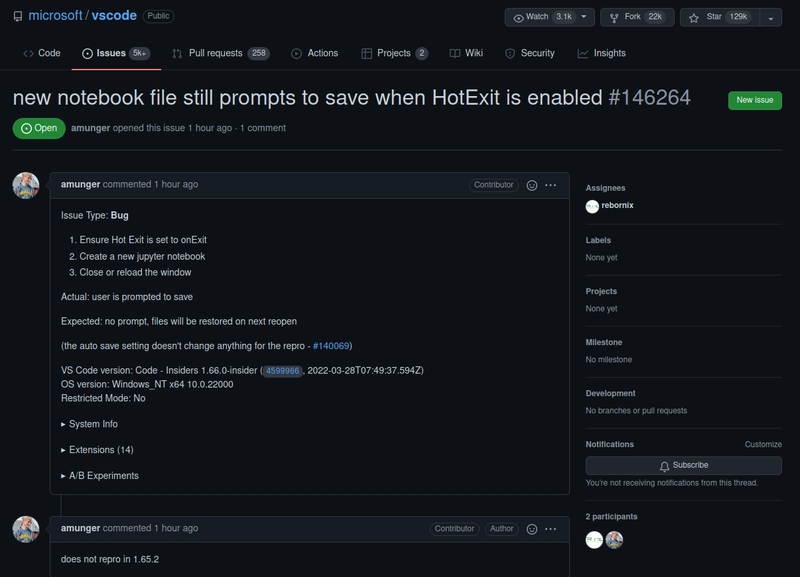Image resolution: width=800 pixels, height=577 pixels.
Task: Open the microsoft organization link
Action: [55, 16]
